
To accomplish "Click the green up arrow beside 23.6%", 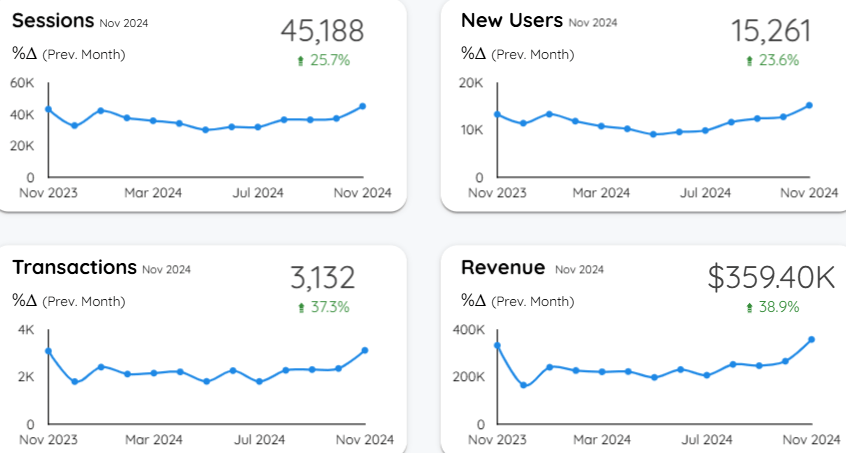I will (x=749, y=61).
